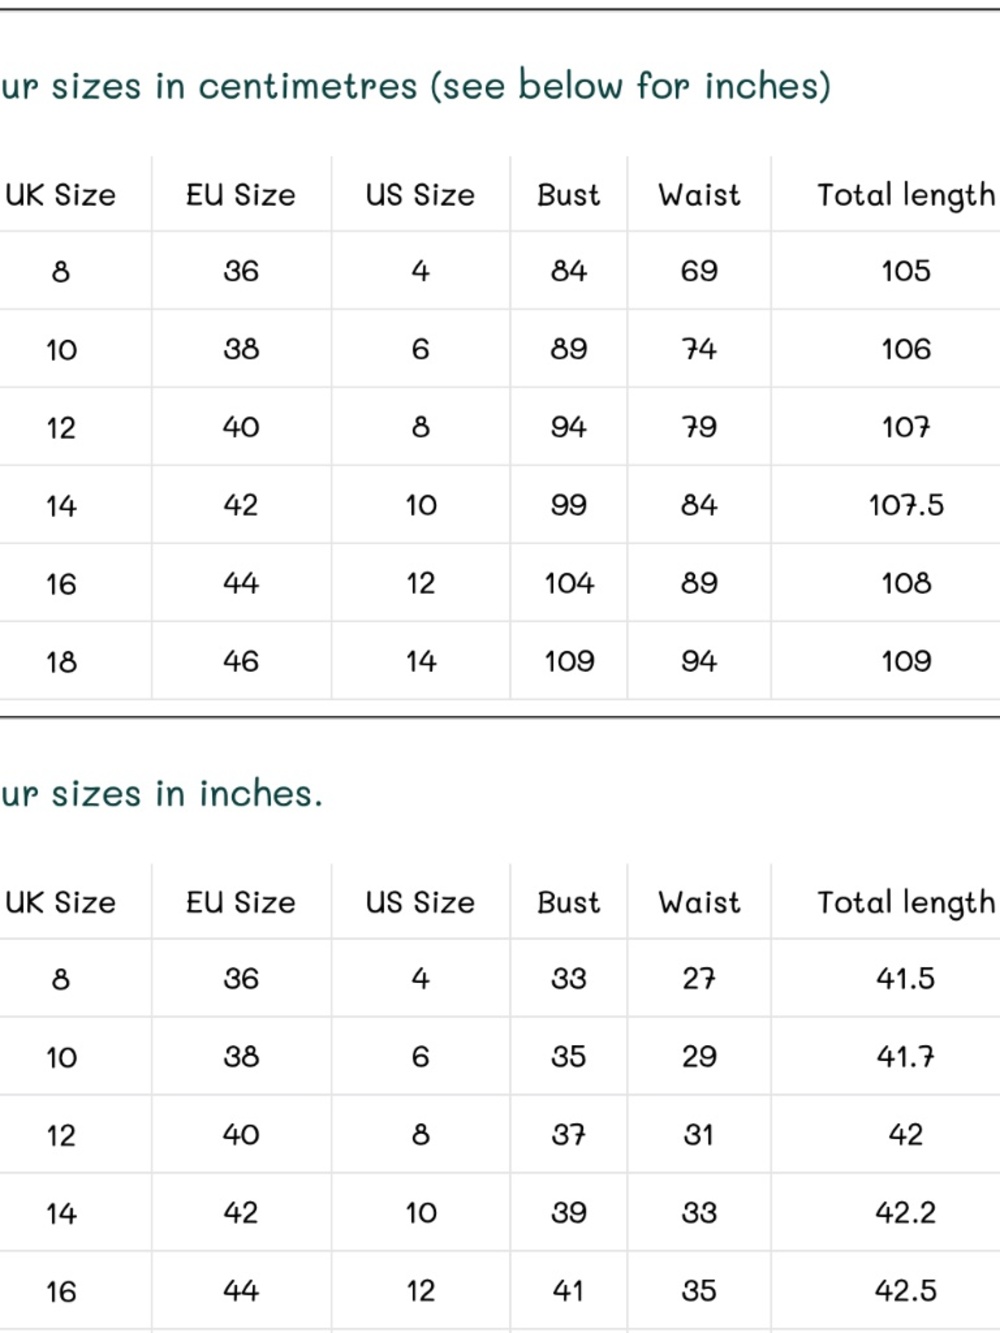Click the Bust header in centimetres table
The image size is (1000, 1333).
569,195
